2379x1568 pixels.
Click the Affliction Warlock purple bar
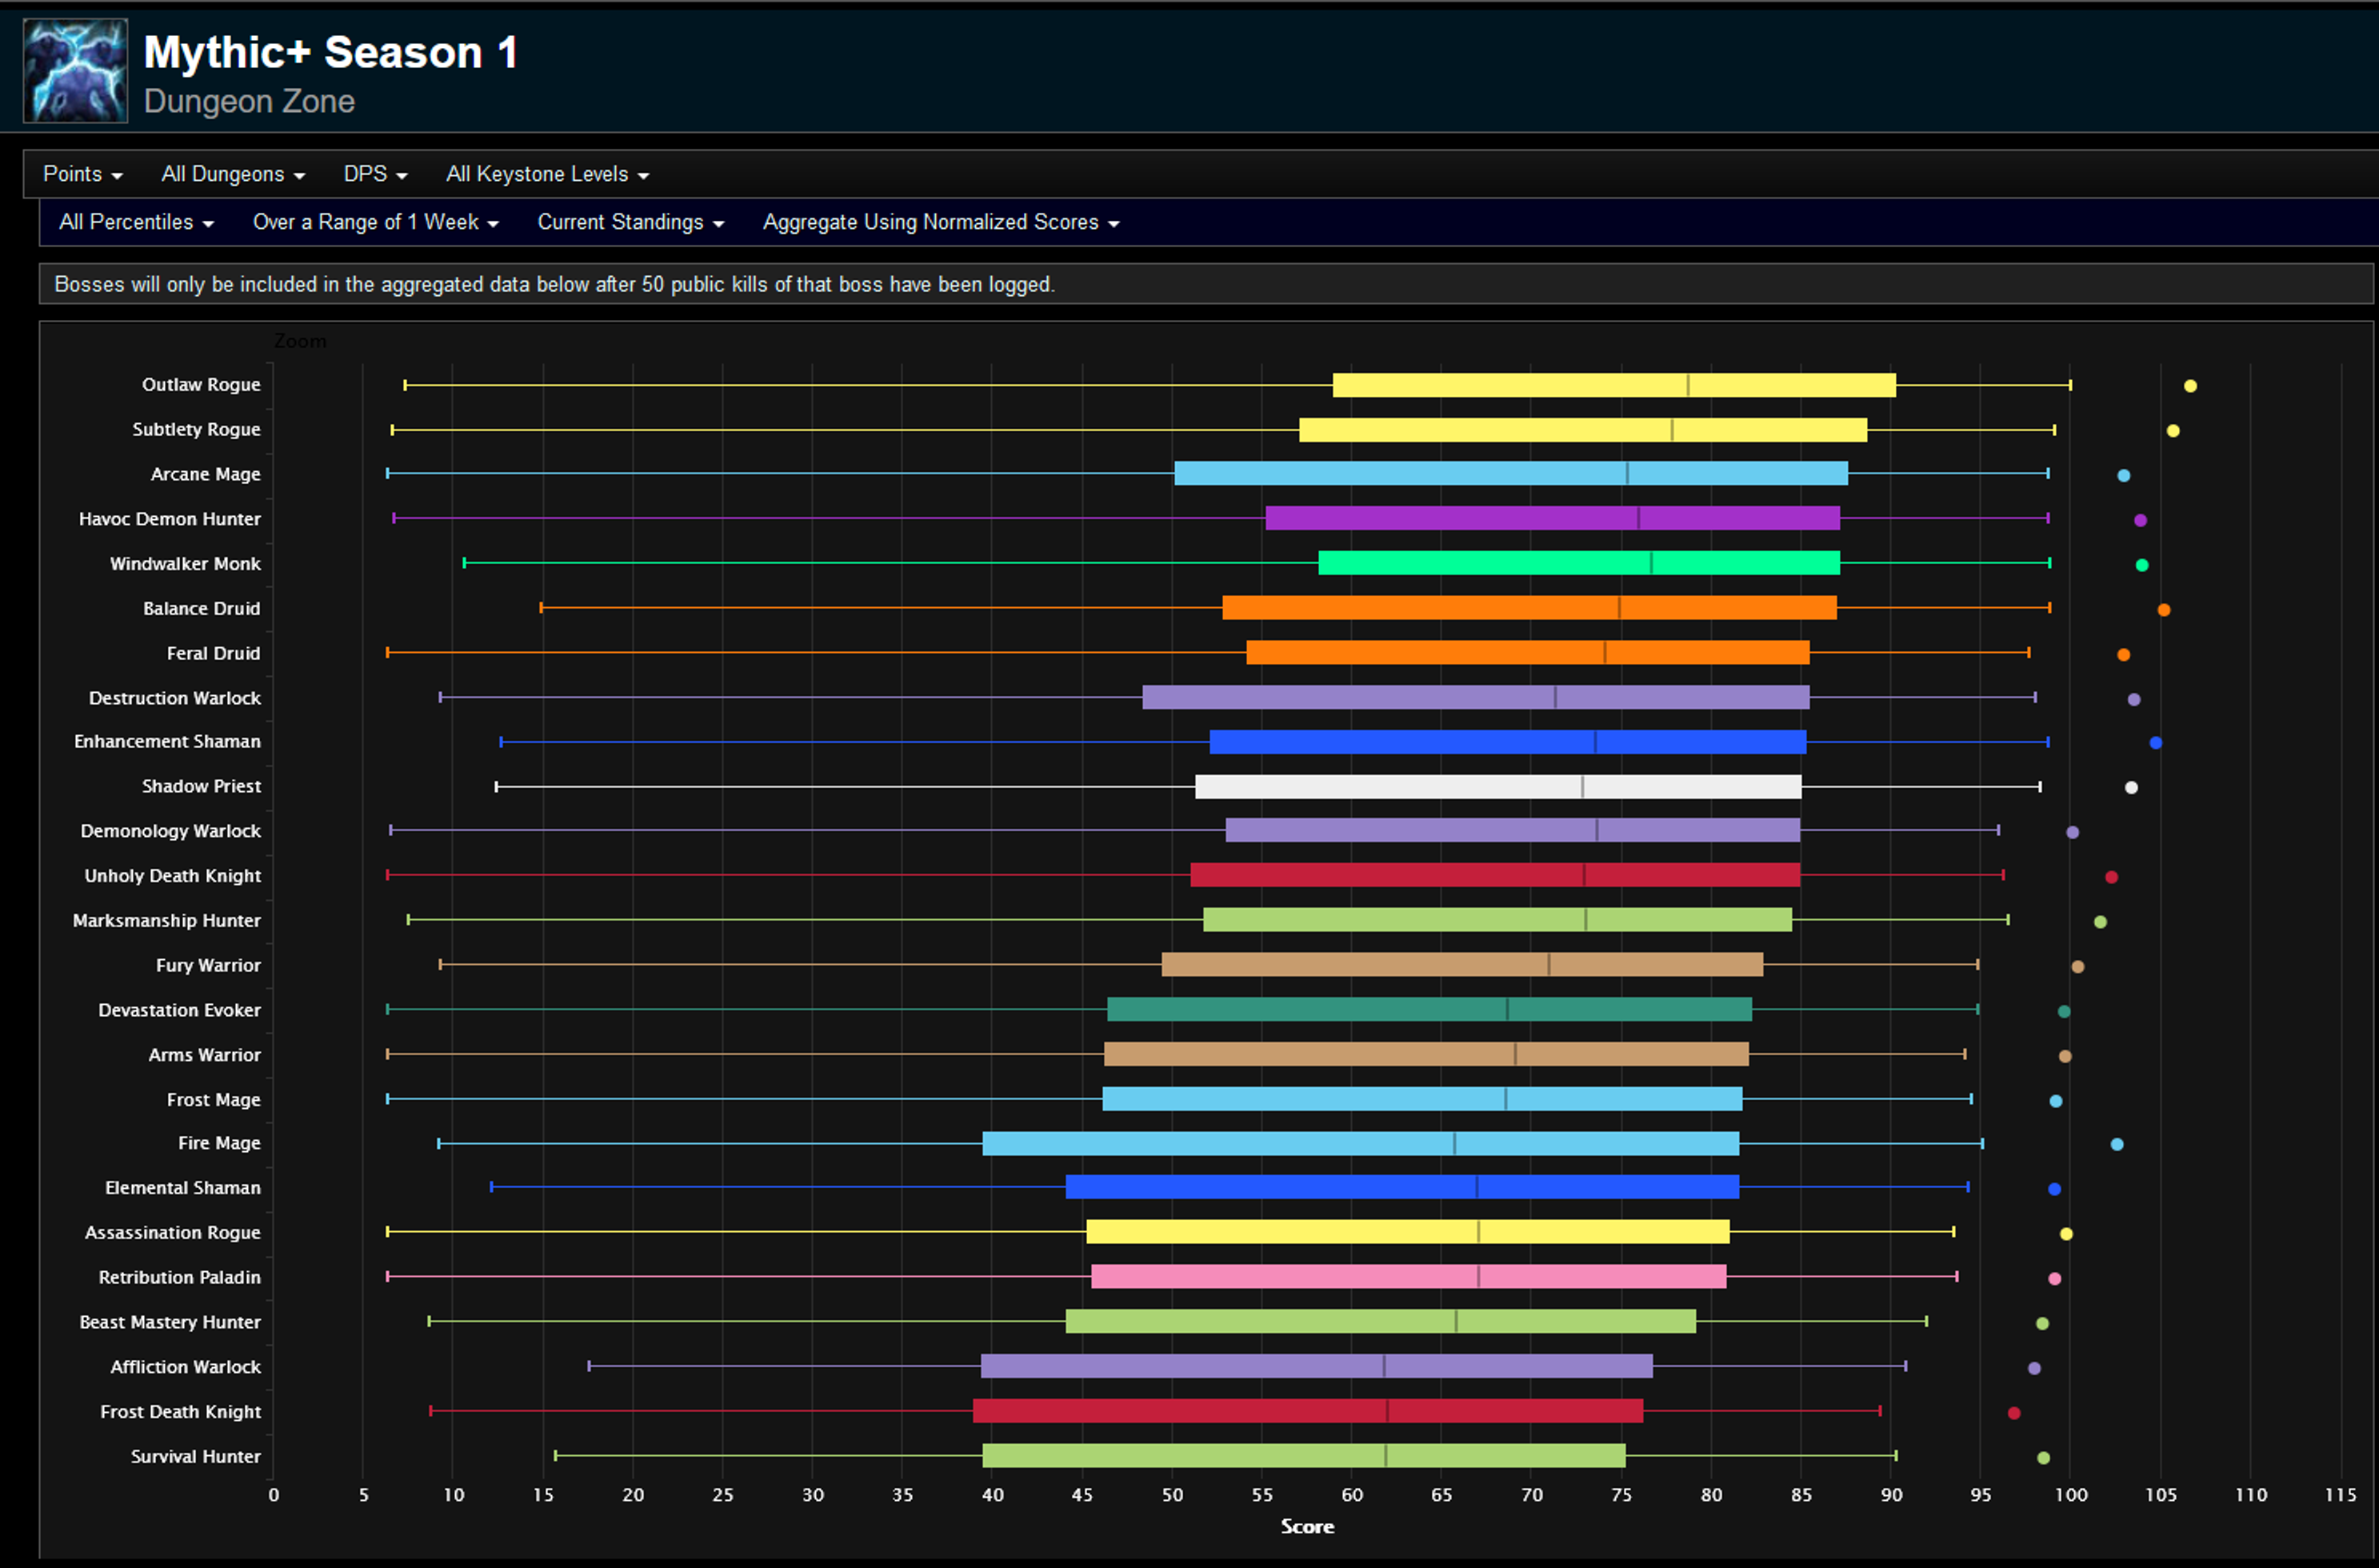tap(1317, 1366)
